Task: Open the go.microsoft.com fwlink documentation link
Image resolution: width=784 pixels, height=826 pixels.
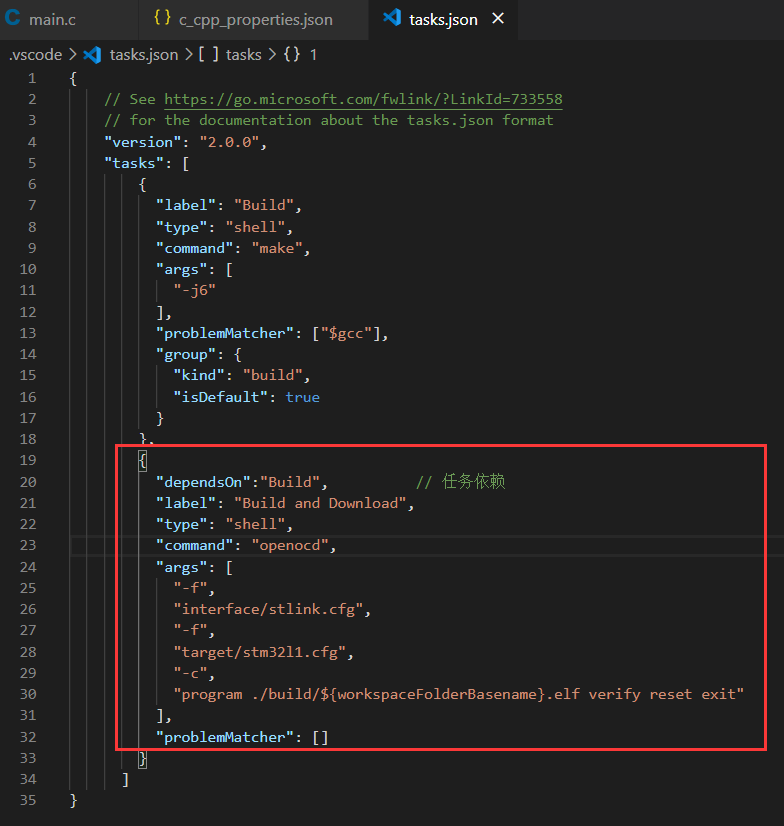Action: pos(363,99)
